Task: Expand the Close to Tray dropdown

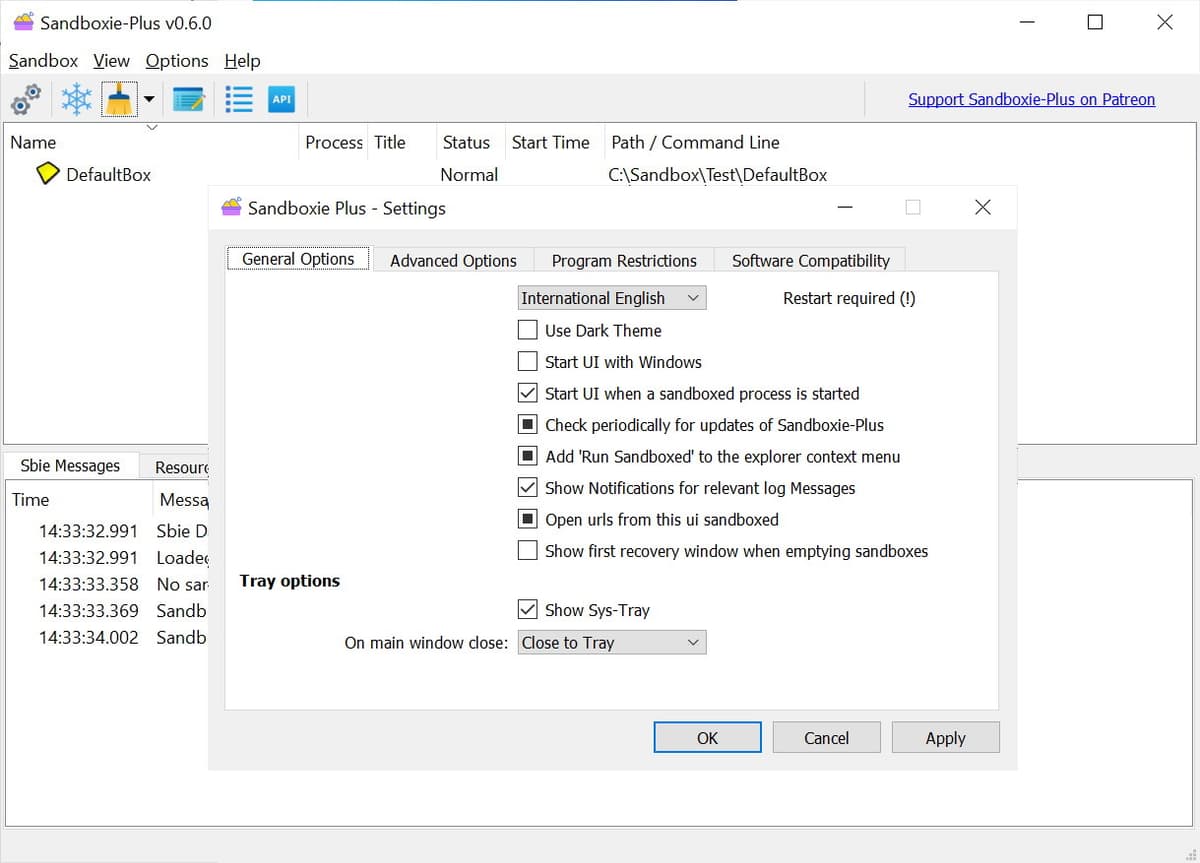Action: pyautogui.click(x=611, y=643)
